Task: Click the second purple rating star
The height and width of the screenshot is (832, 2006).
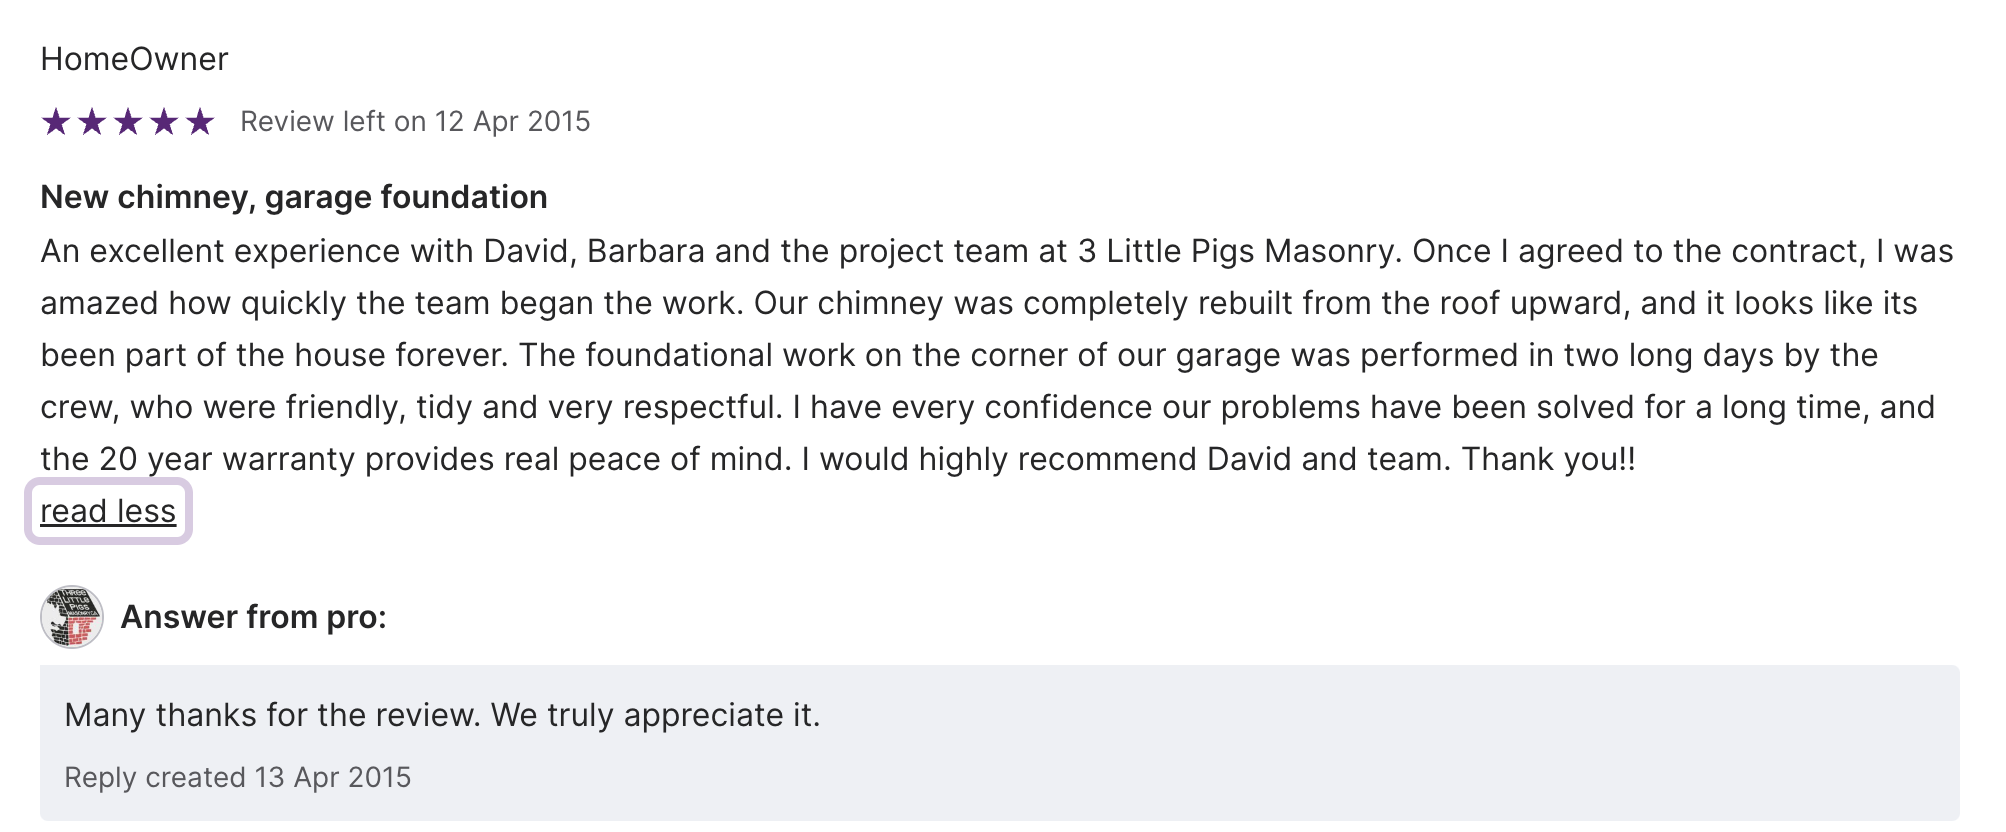Action: [x=92, y=122]
